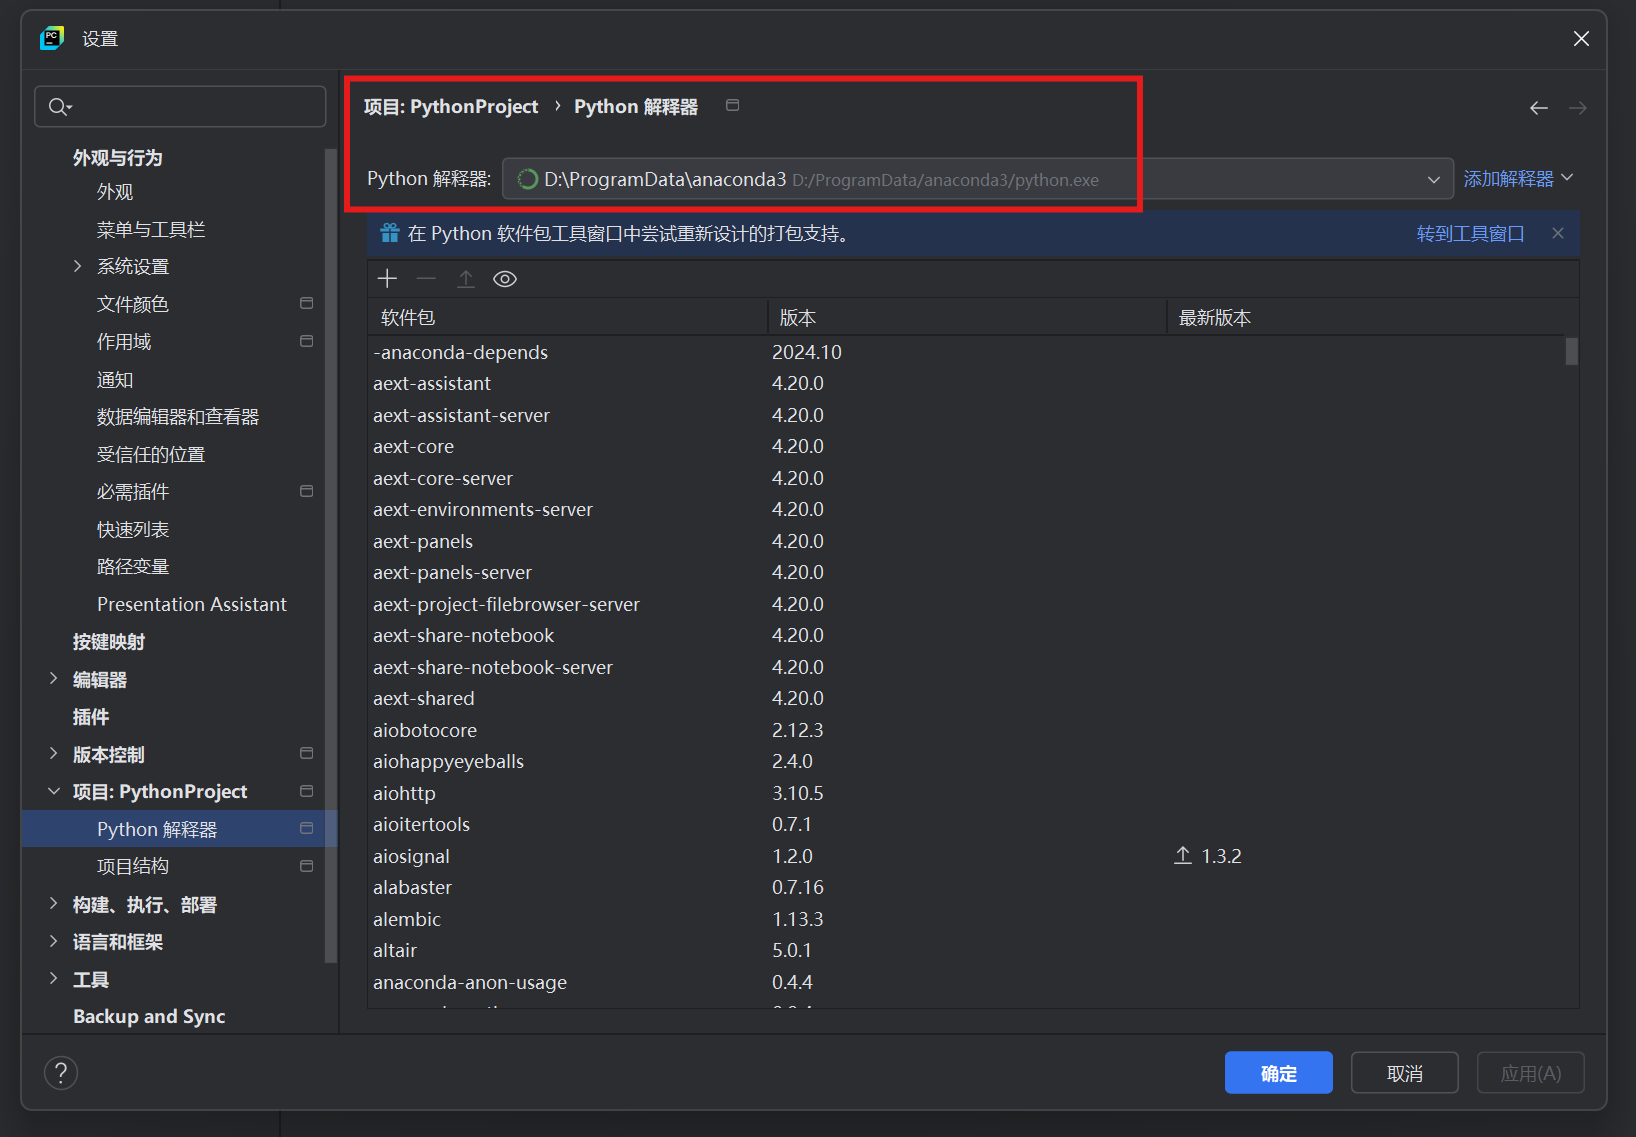Click the remove package minus icon
Image resolution: width=1636 pixels, height=1137 pixels.
[x=426, y=279]
